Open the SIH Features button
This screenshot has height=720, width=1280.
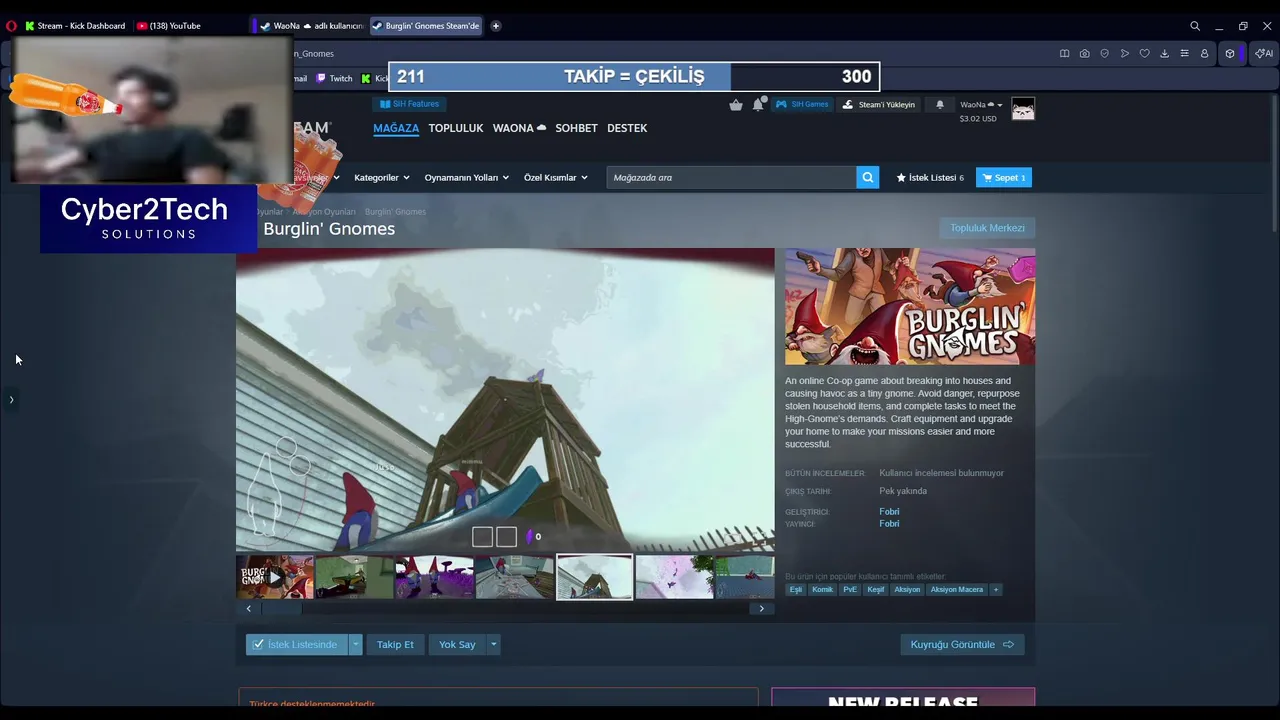(x=409, y=104)
